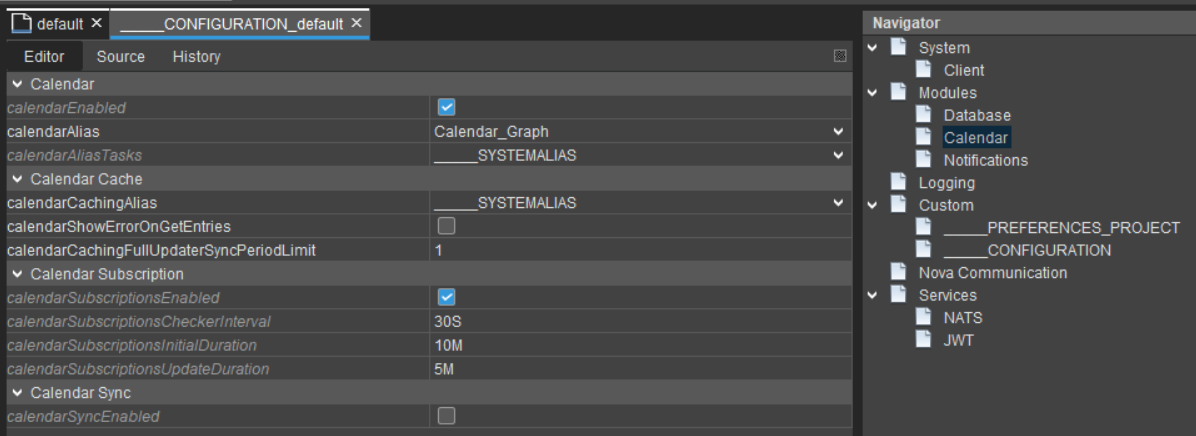Select Client in the Navigator tree
The image size is (1196, 436).
pyautogui.click(x=964, y=70)
